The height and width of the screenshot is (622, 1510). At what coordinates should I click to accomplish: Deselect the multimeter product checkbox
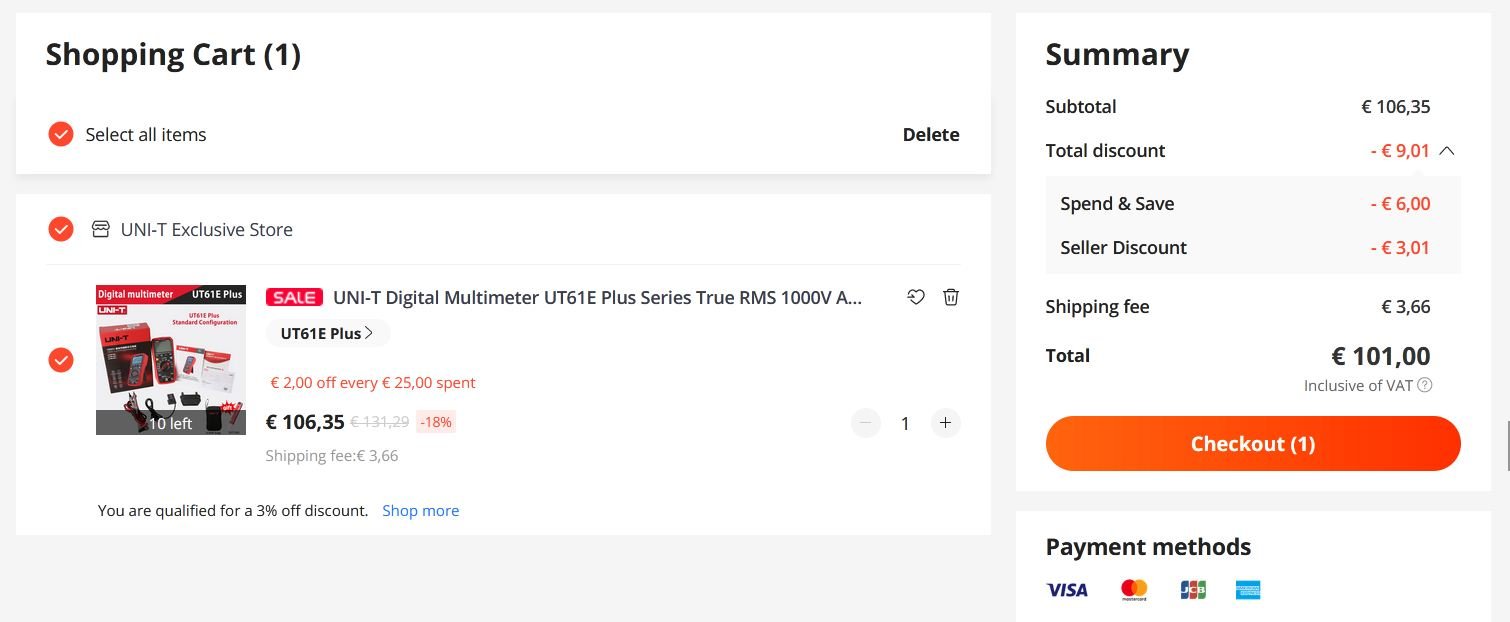coord(61,360)
